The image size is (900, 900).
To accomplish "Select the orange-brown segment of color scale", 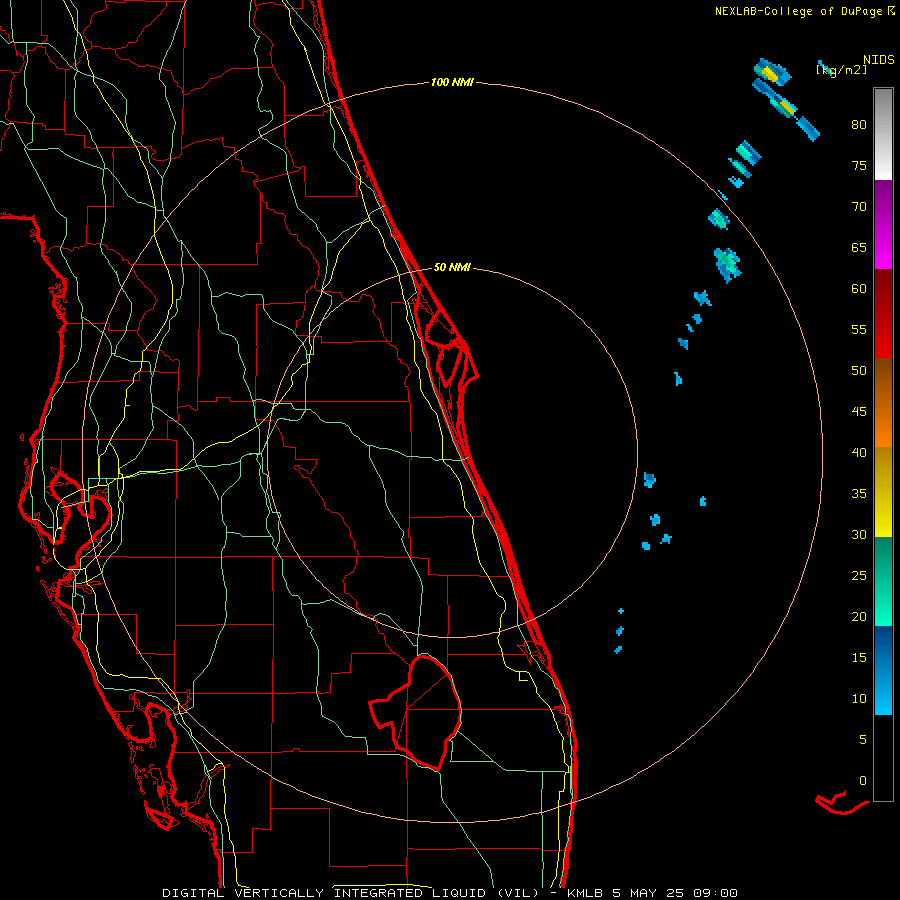I will click(883, 402).
